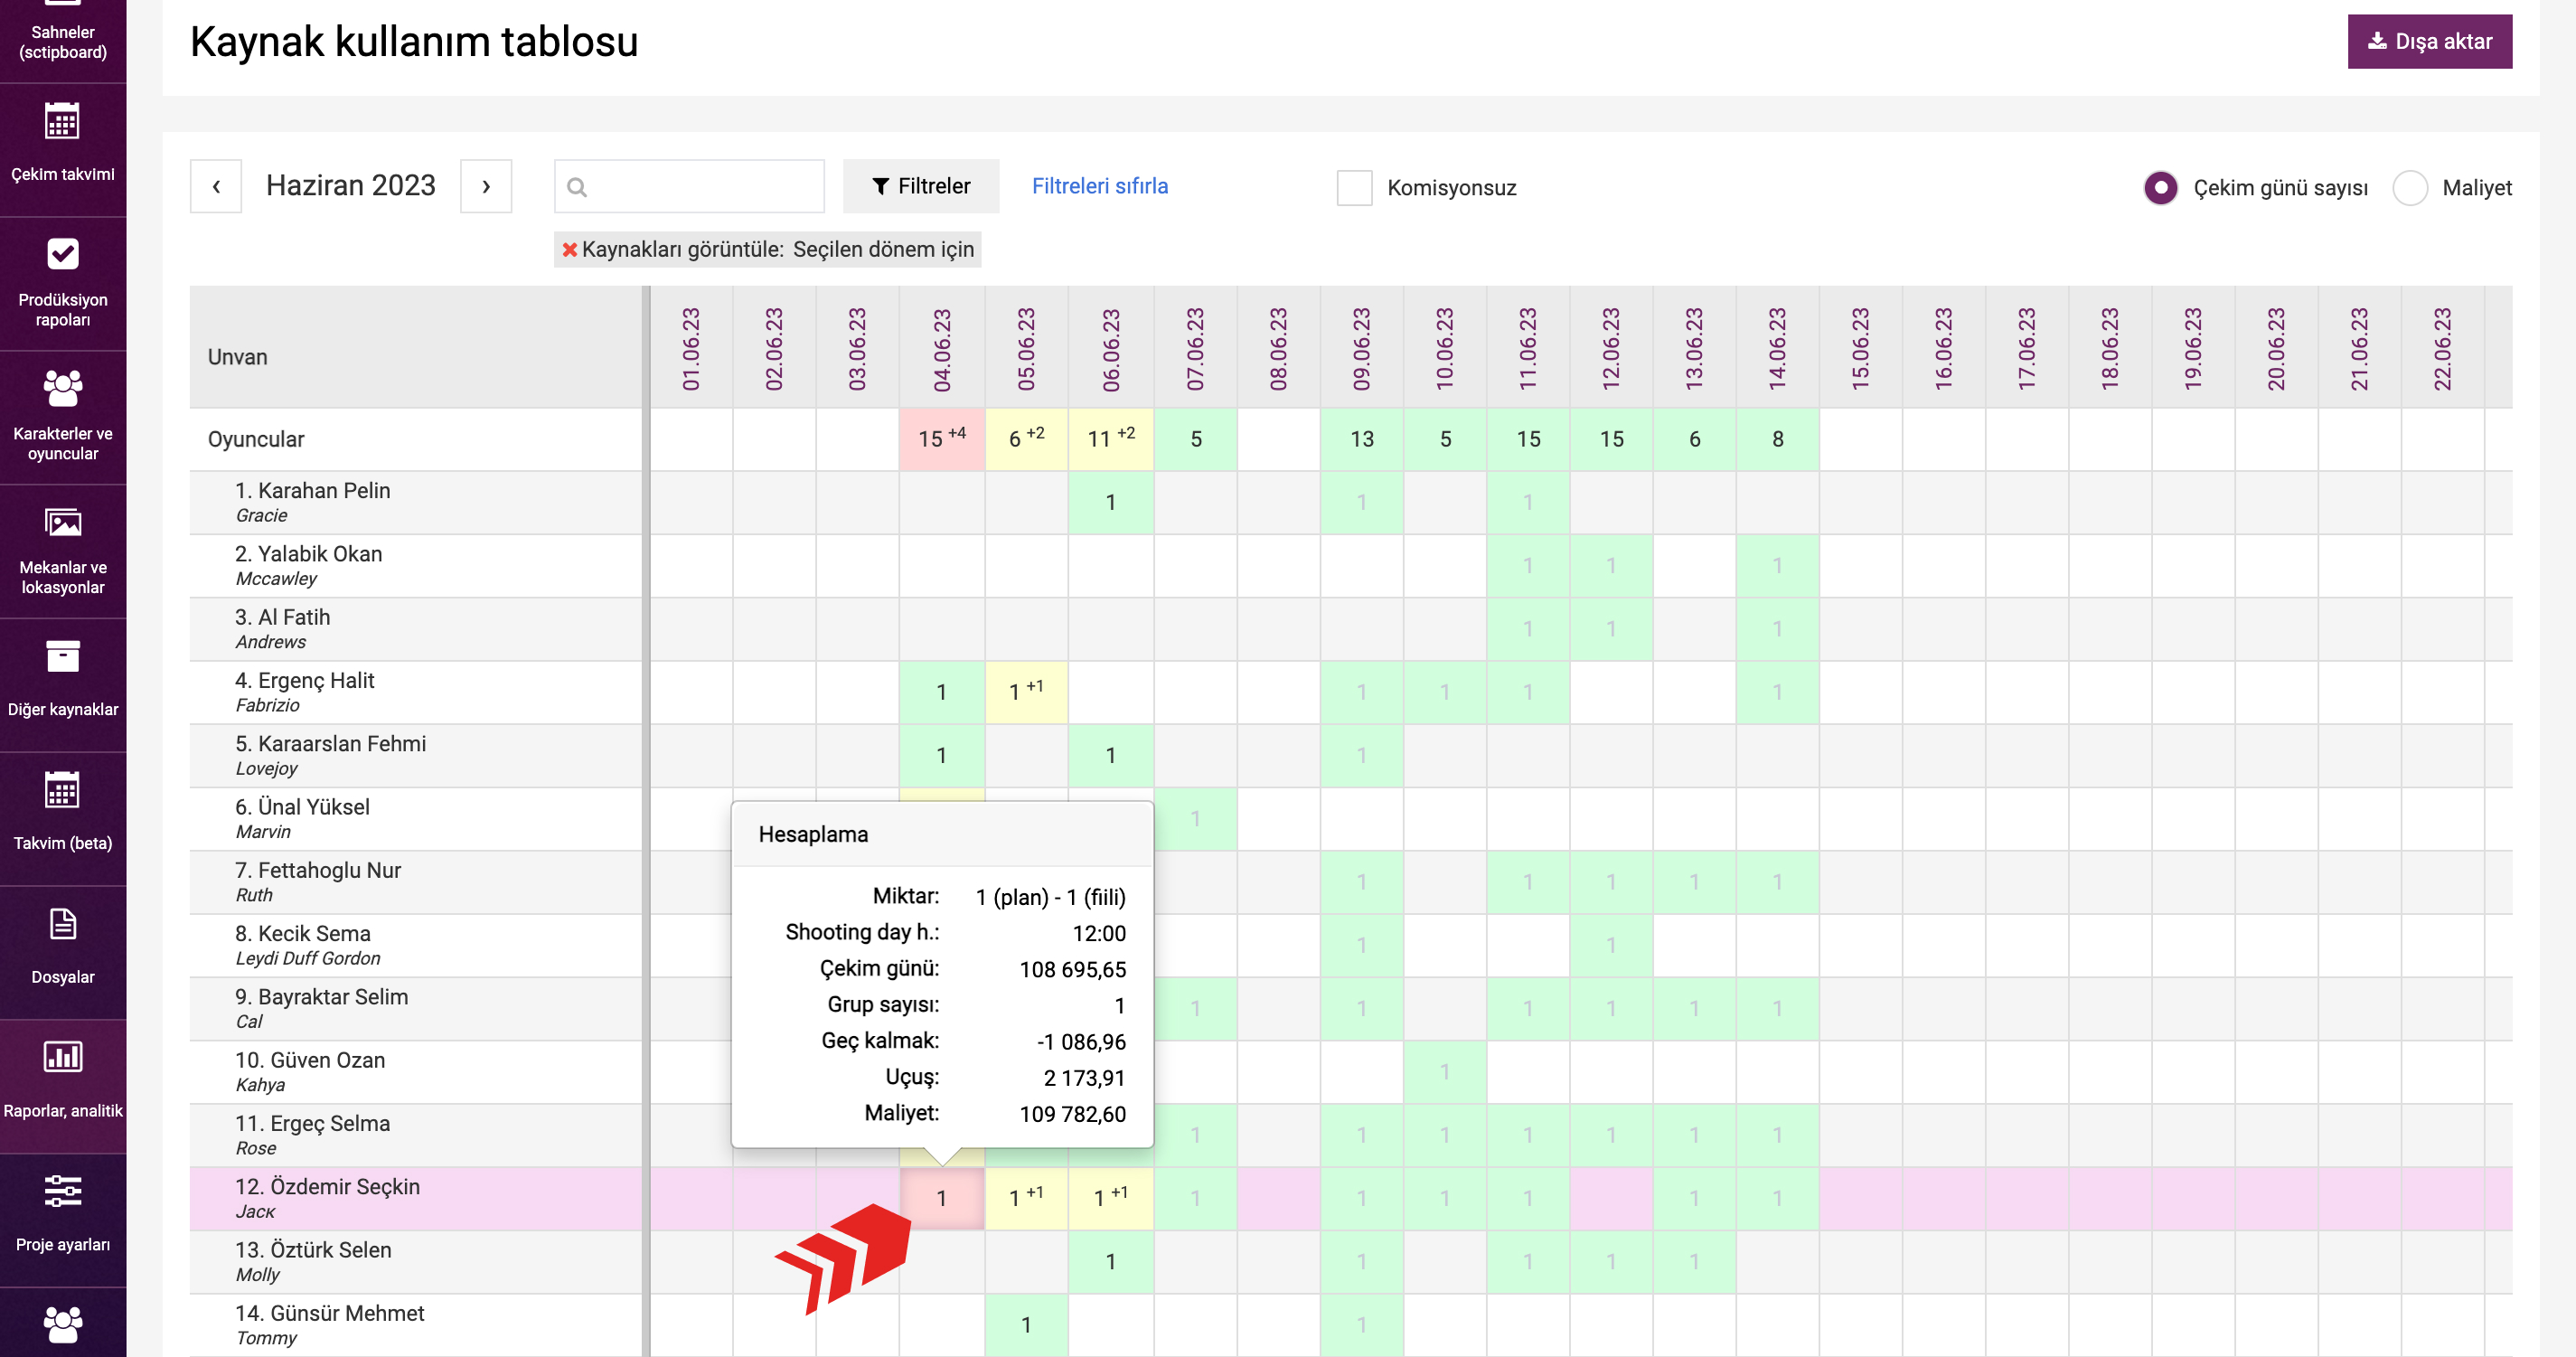The image size is (2576, 1357).
Task: Click Oyuncular total 6 +2 cell
Action: pos(1026,439)
